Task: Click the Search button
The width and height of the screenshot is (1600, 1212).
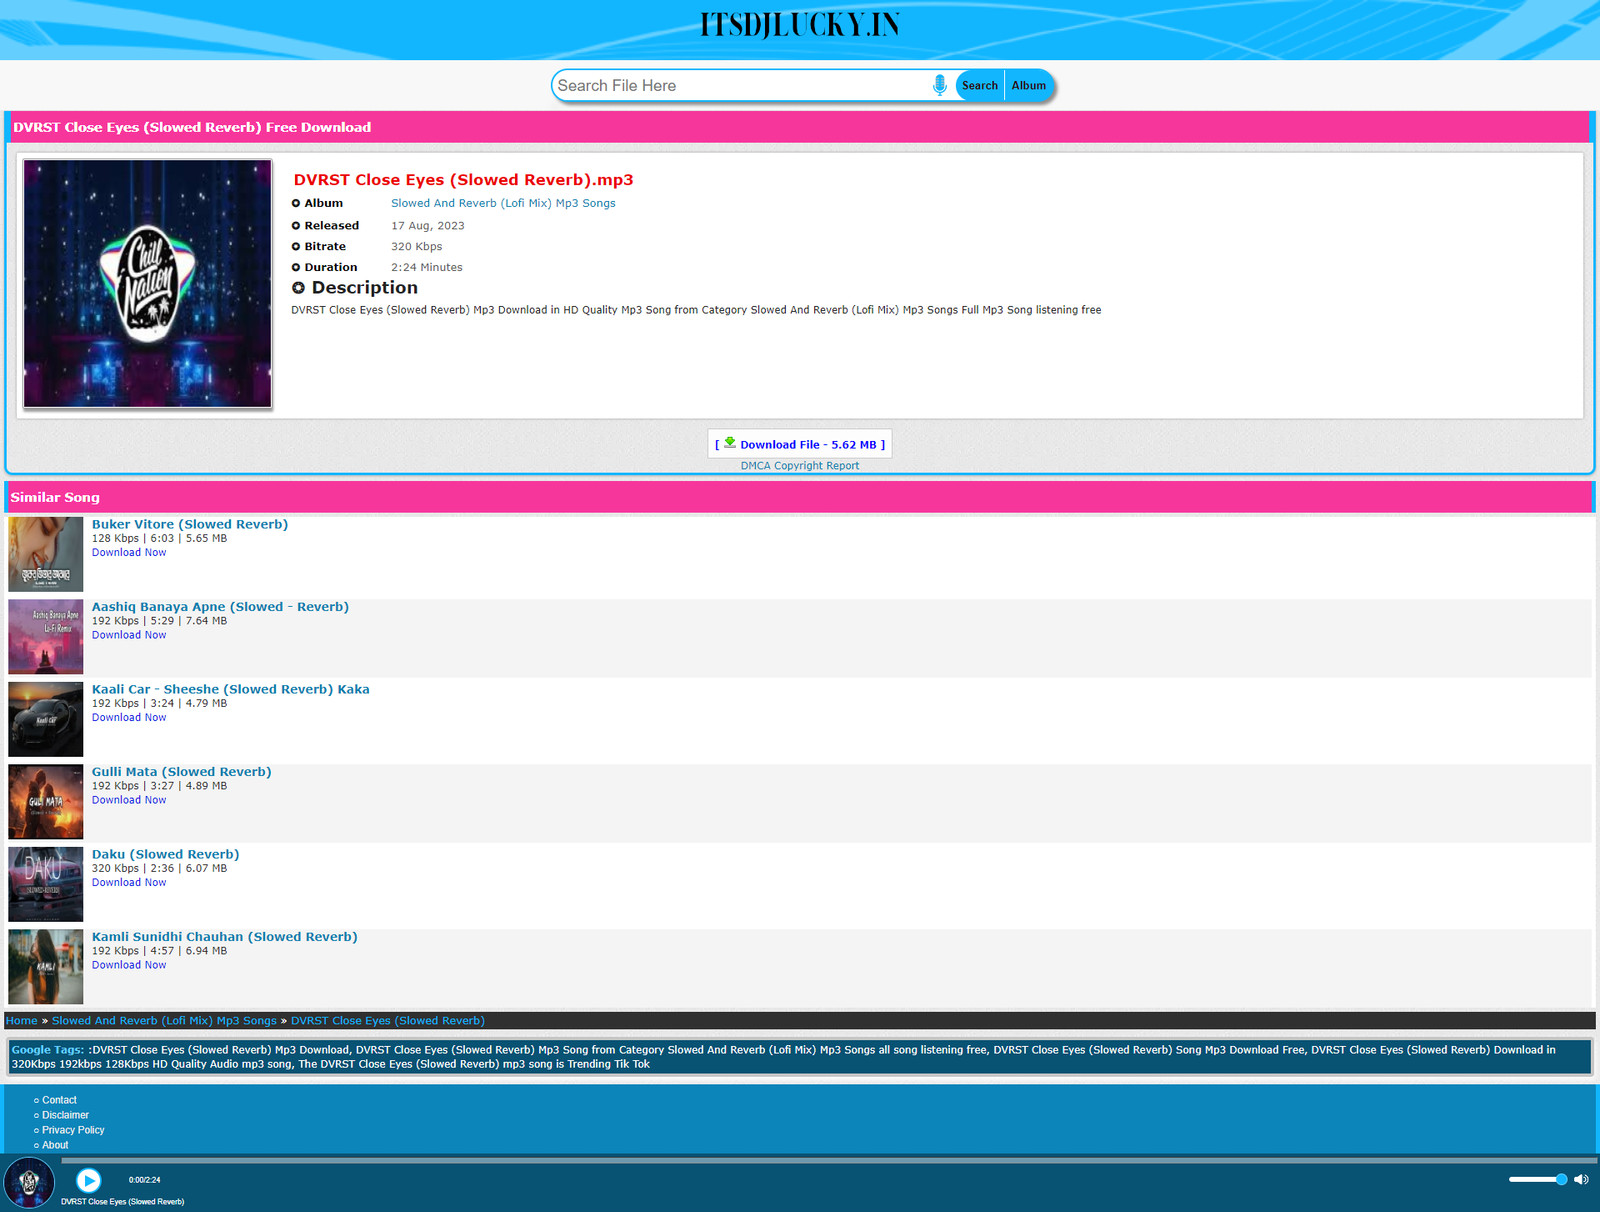Action: click(979, 86)
